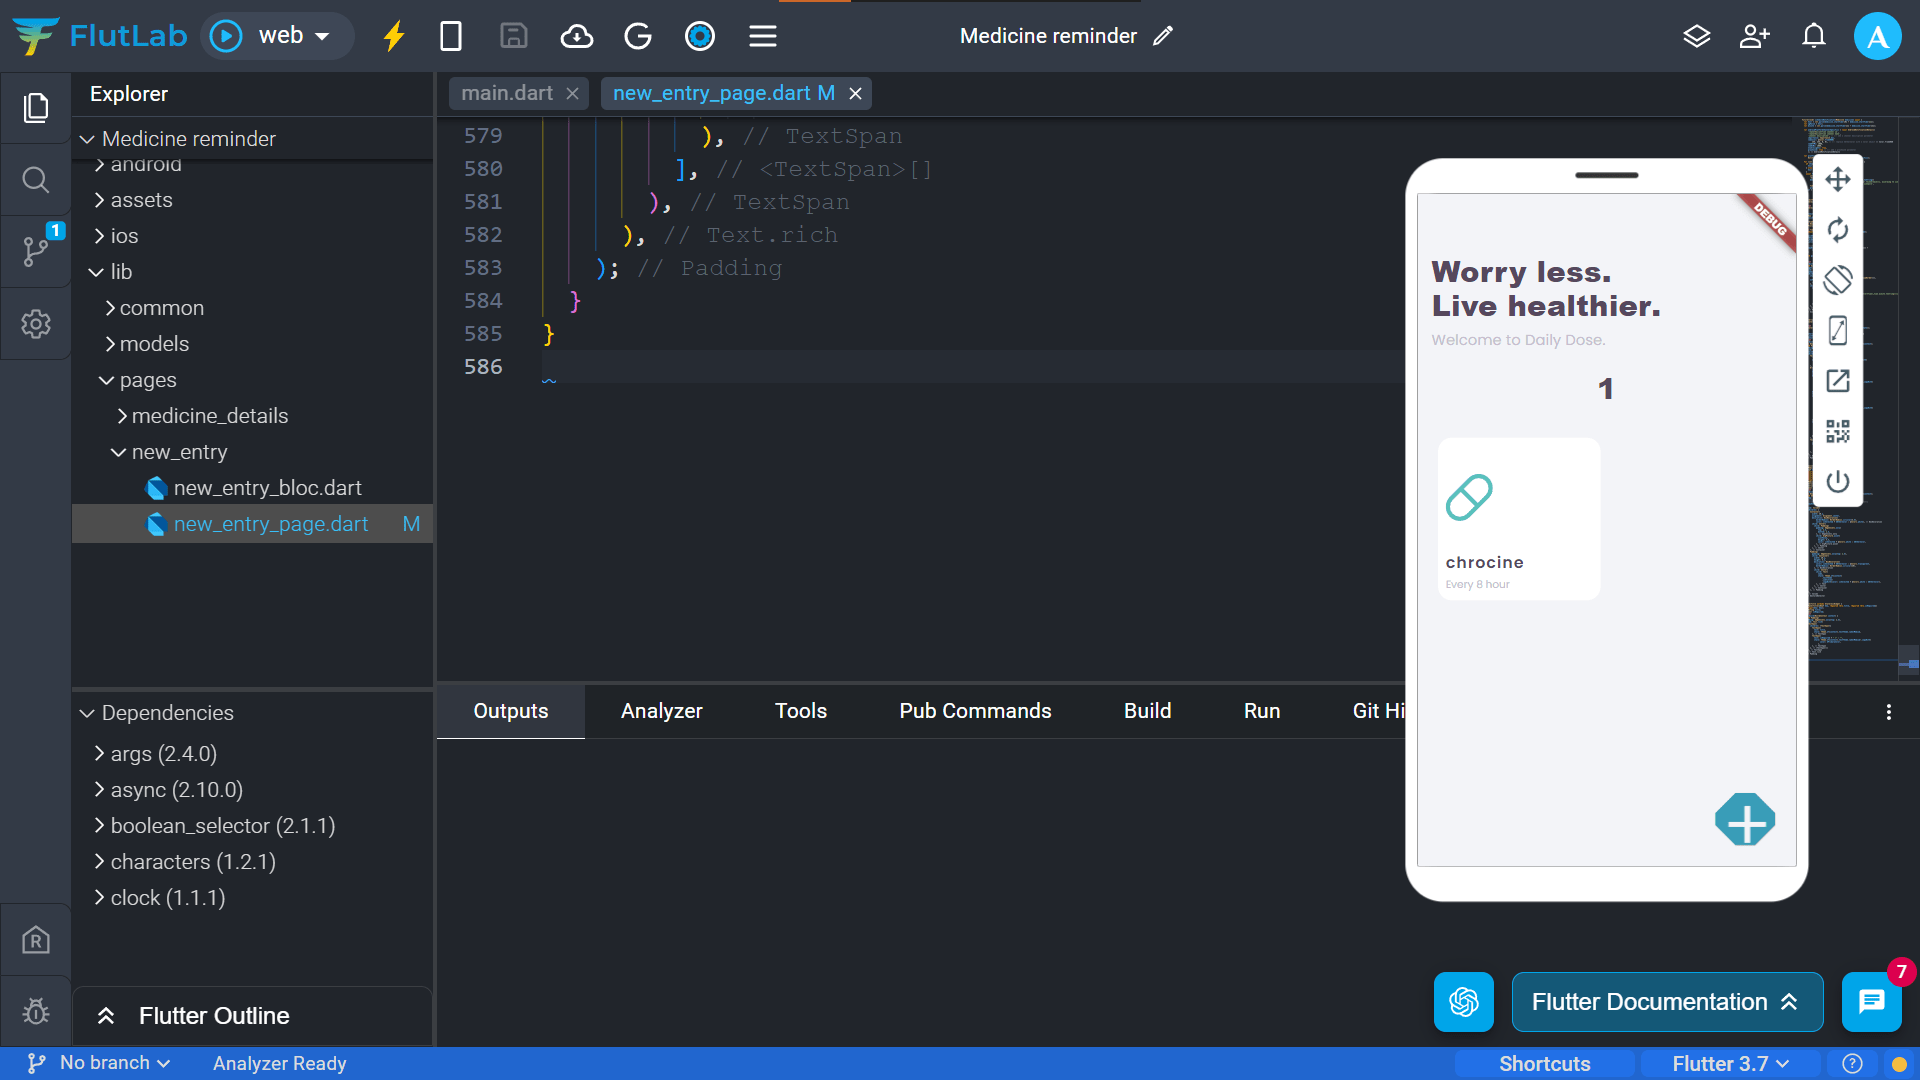The width and height of the screenshot is (1920, 1080).
Task: Toggle the notification bell icon
Action: pyautogui.click(x=1815, y=36)
